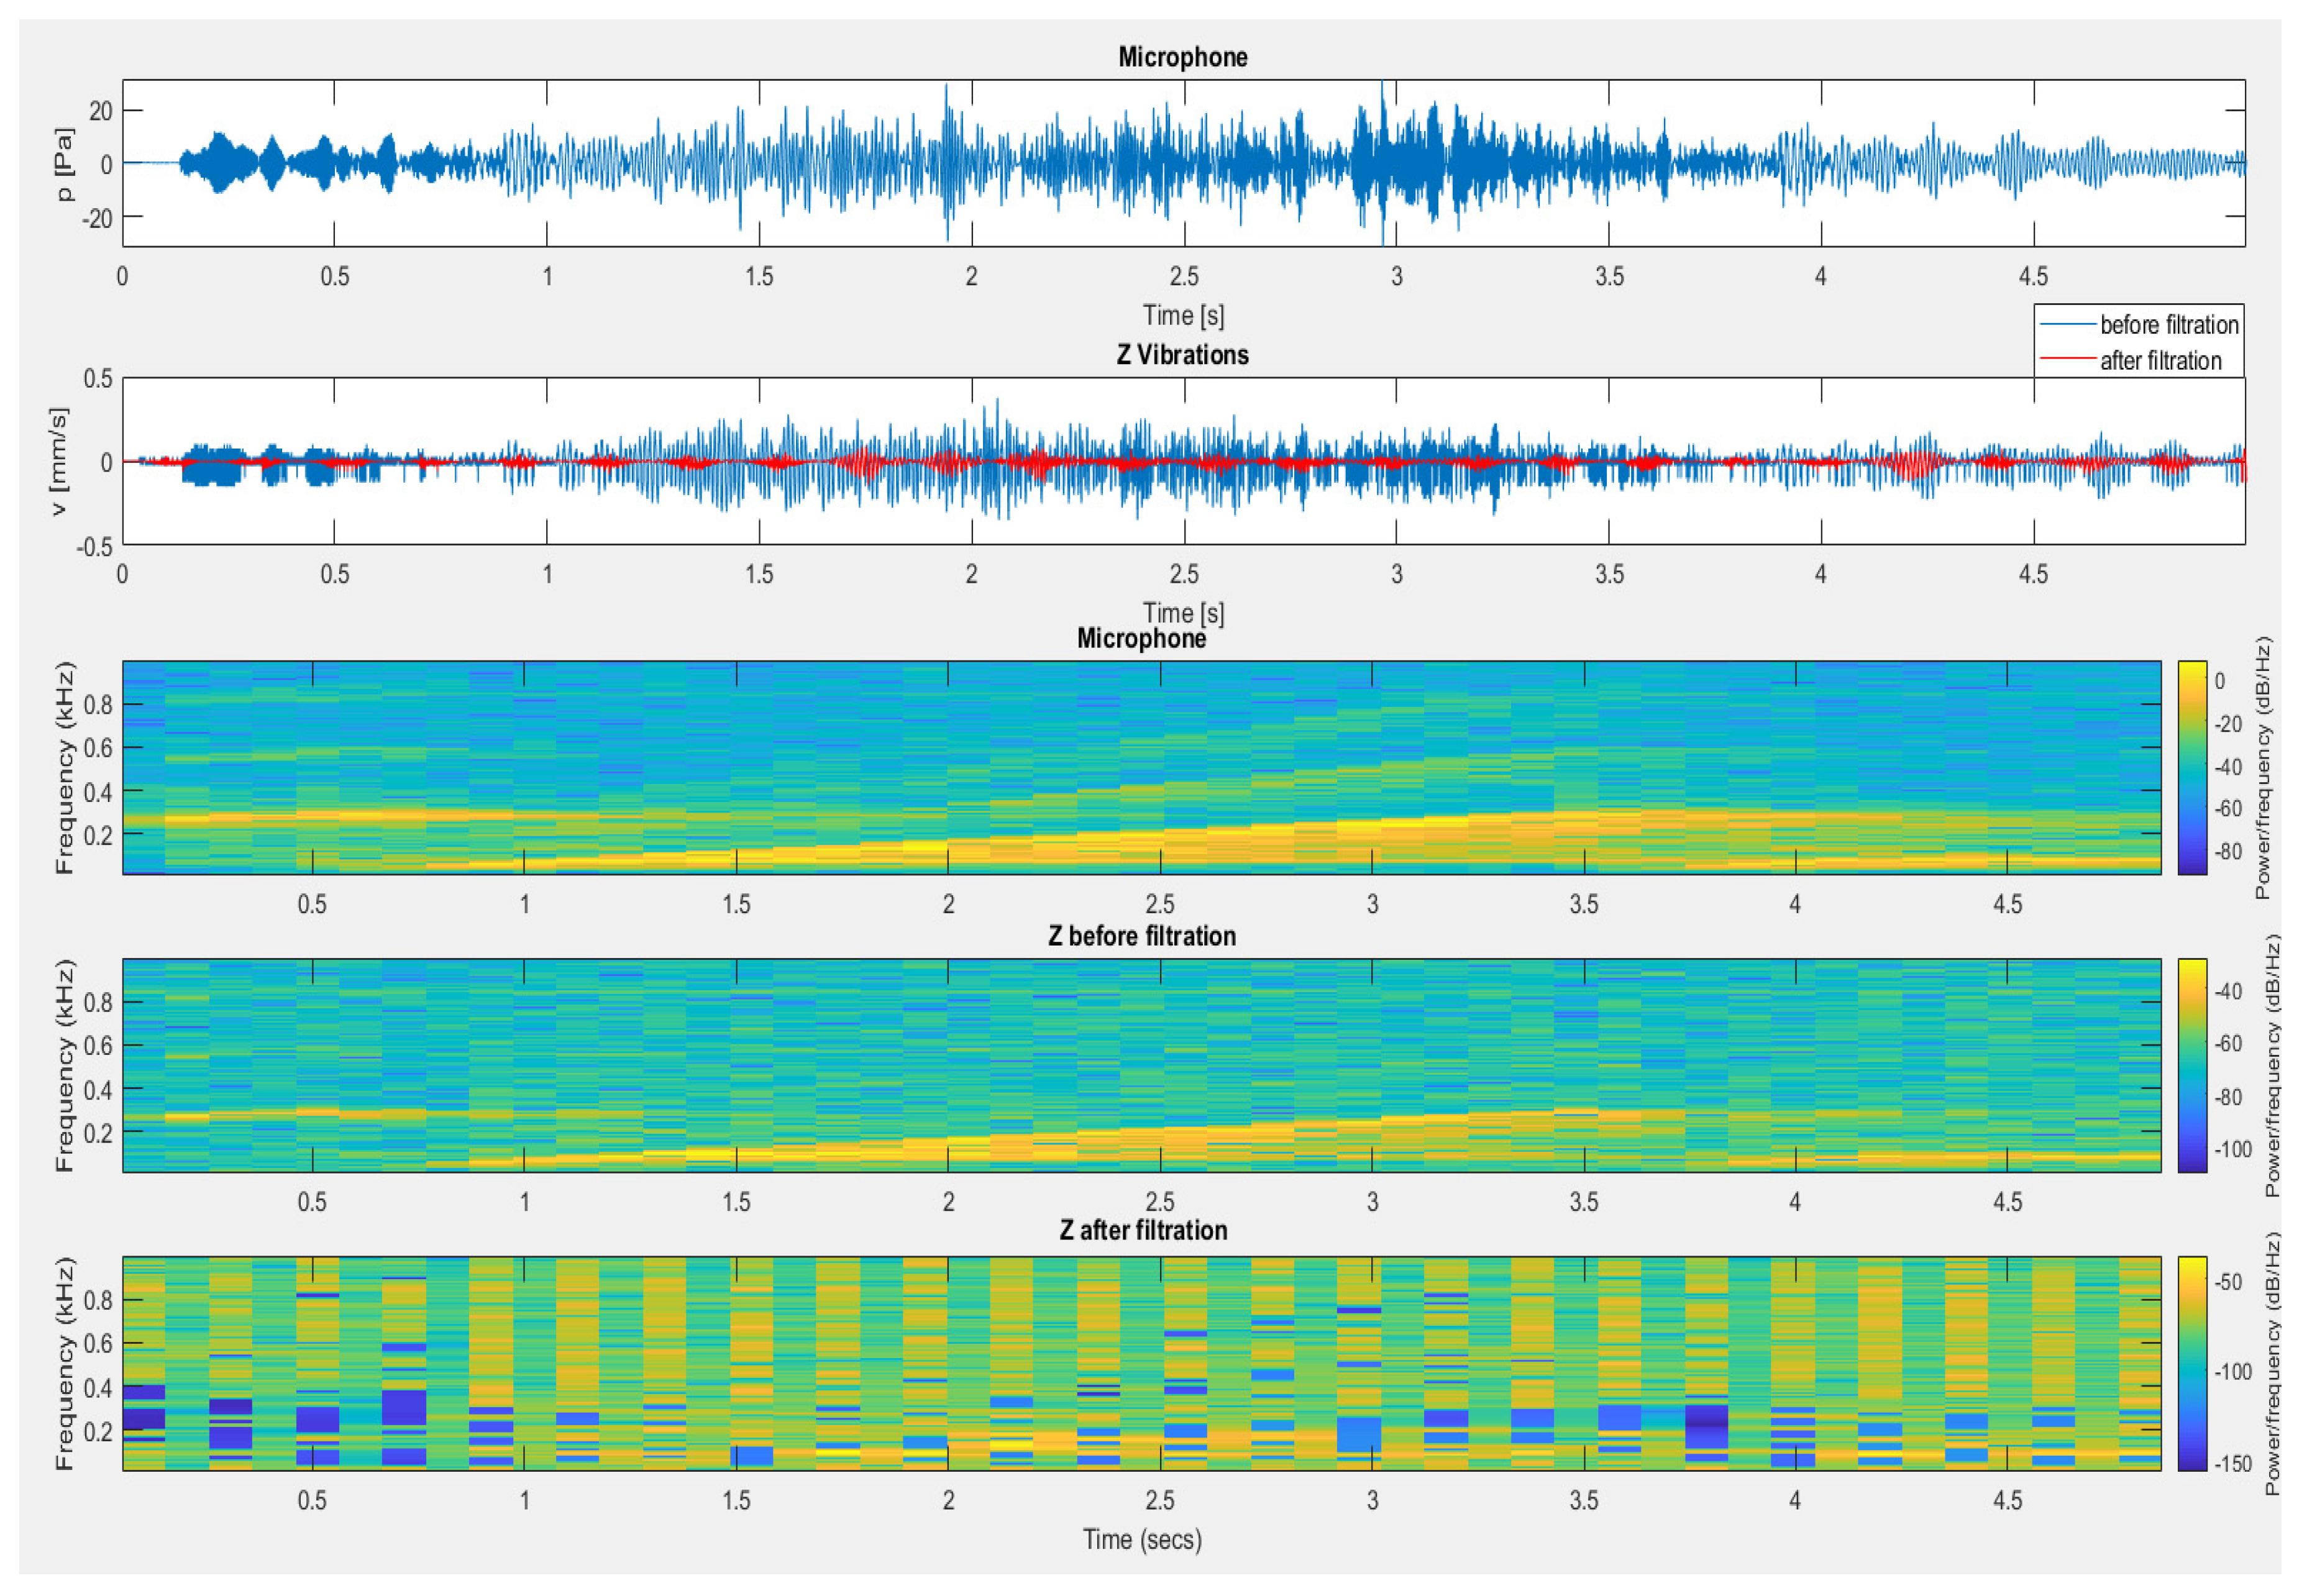Click the 'Time [s]' label under microphone waveform

pos(1182,316)
